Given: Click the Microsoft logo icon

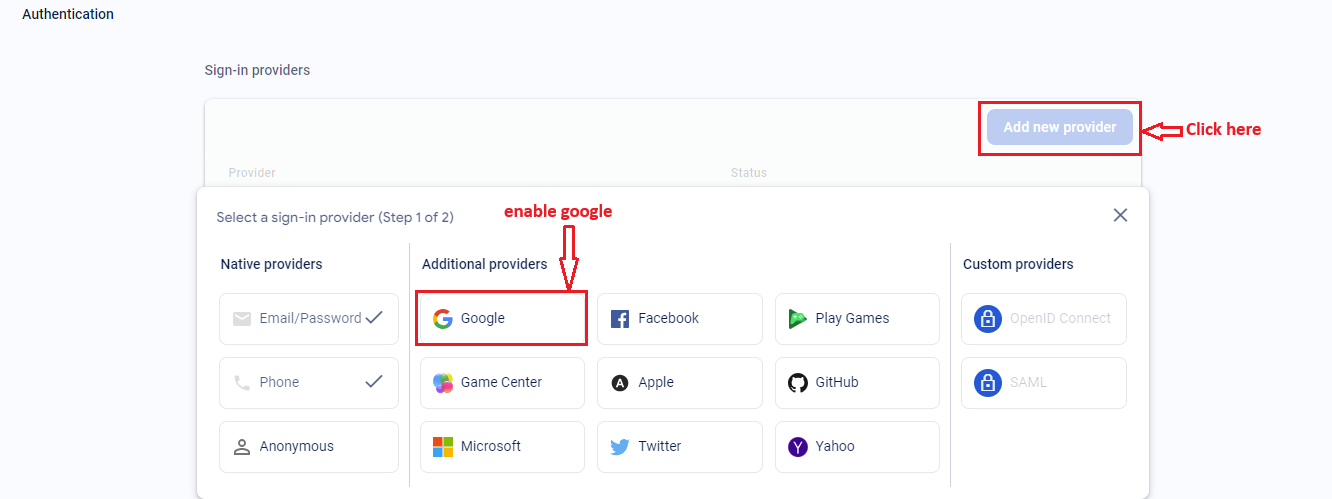Looking at the screenshot, I should click(442, 447).
